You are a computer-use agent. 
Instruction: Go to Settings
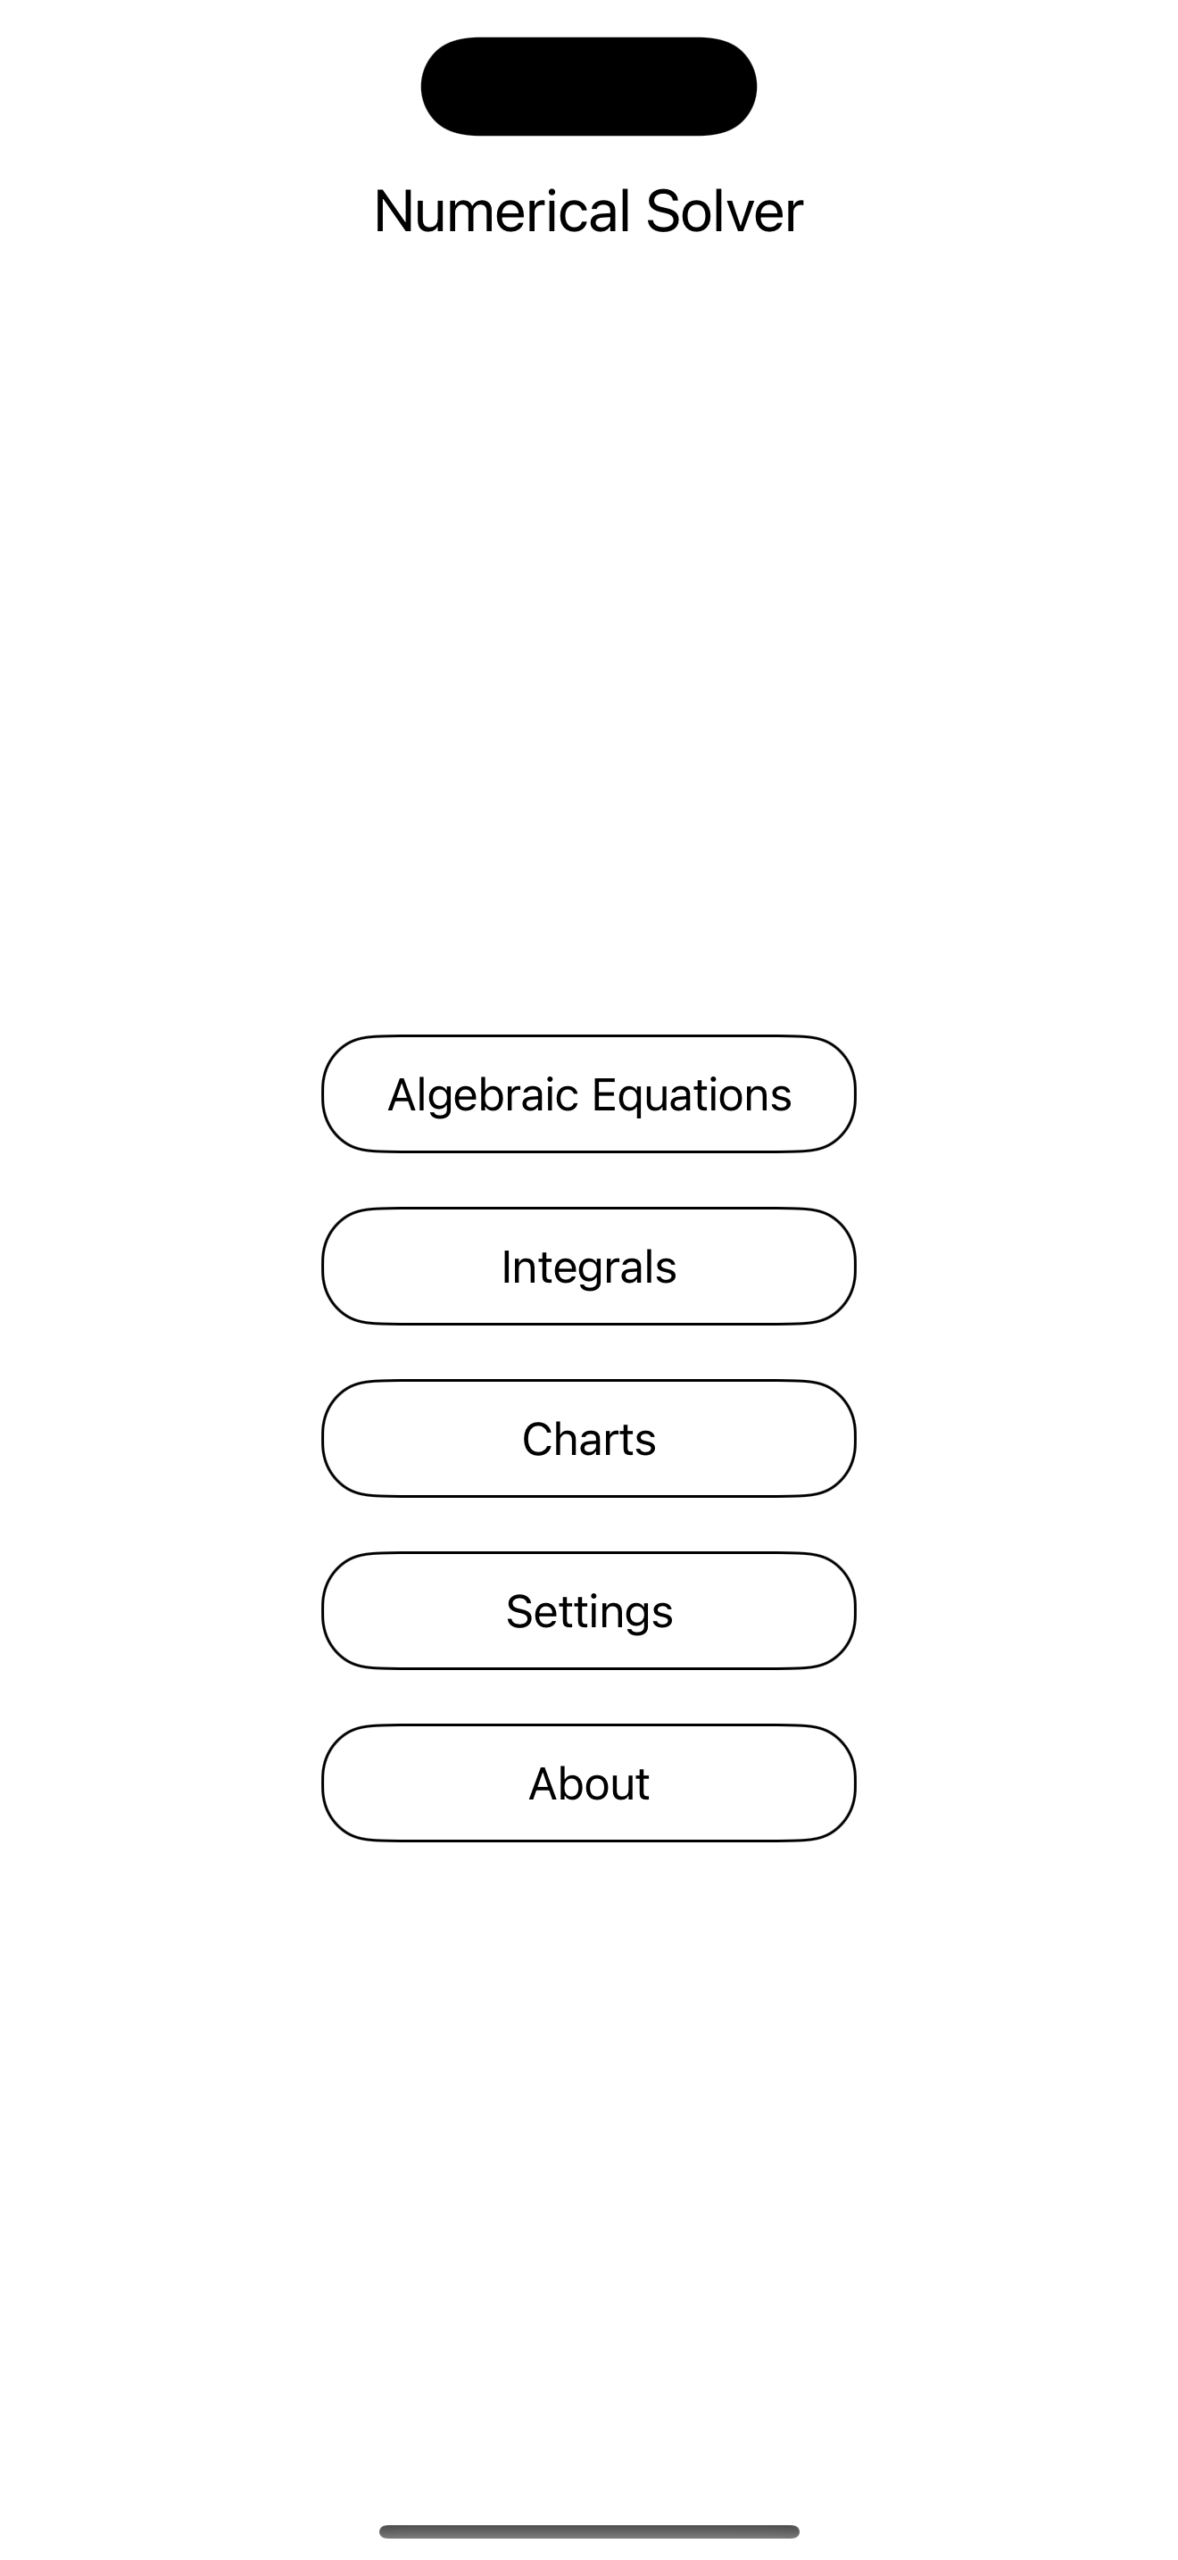(x=588, y=1610)
